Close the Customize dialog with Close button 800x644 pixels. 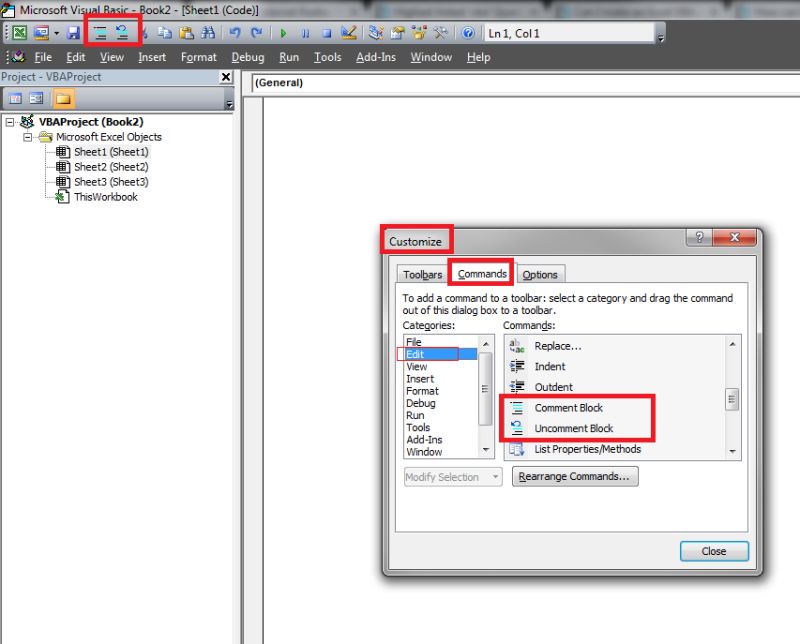[714, 551]
